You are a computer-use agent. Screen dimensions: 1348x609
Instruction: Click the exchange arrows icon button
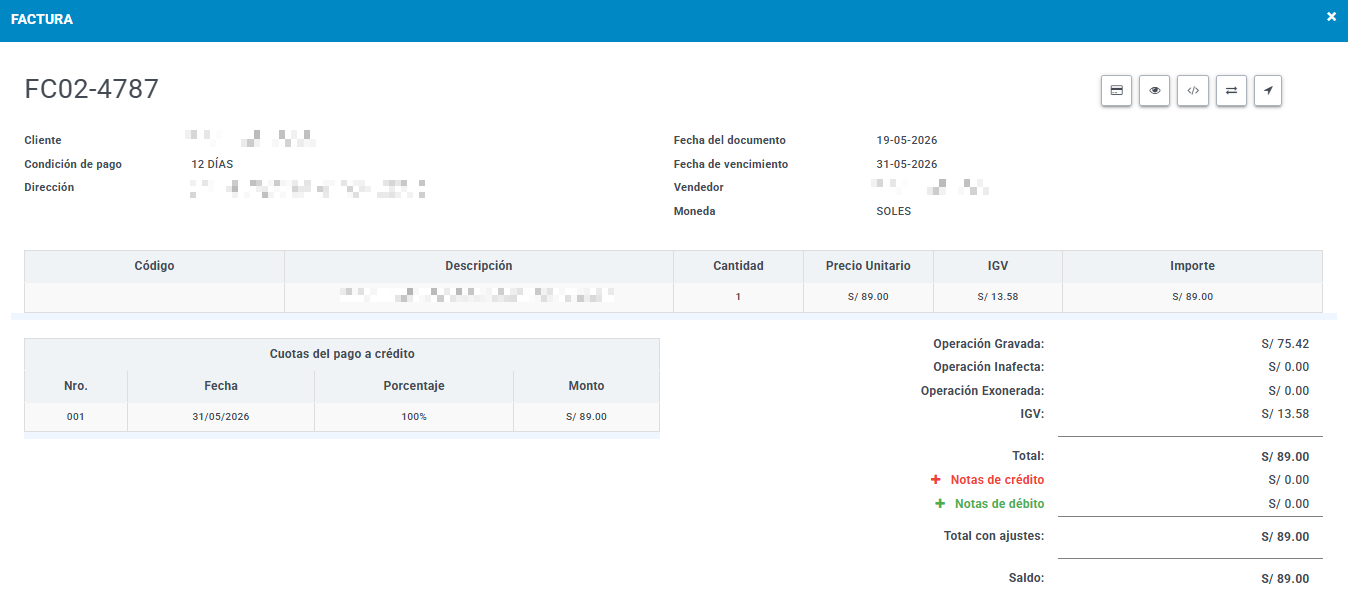coord(1231,90)
